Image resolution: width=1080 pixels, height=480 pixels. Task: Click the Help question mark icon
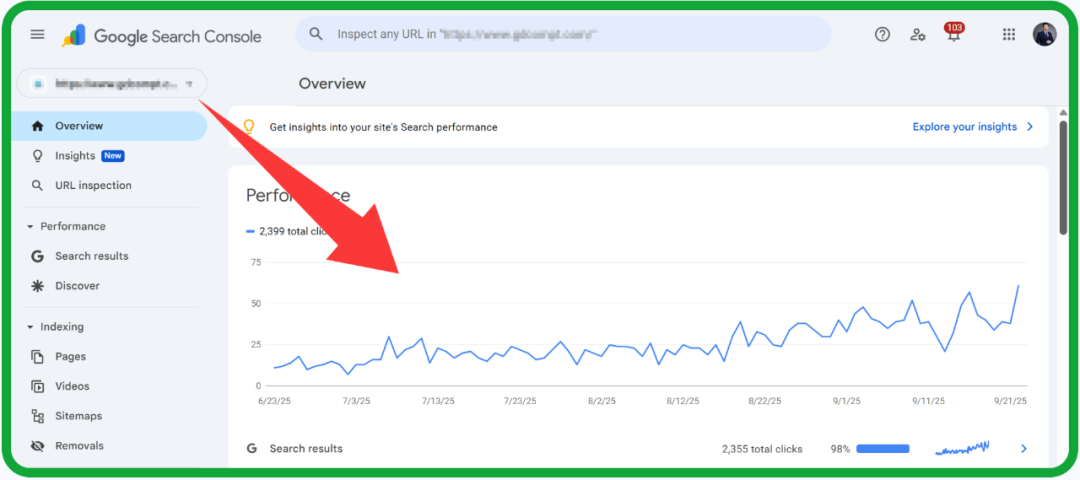[x=882, y=34]
